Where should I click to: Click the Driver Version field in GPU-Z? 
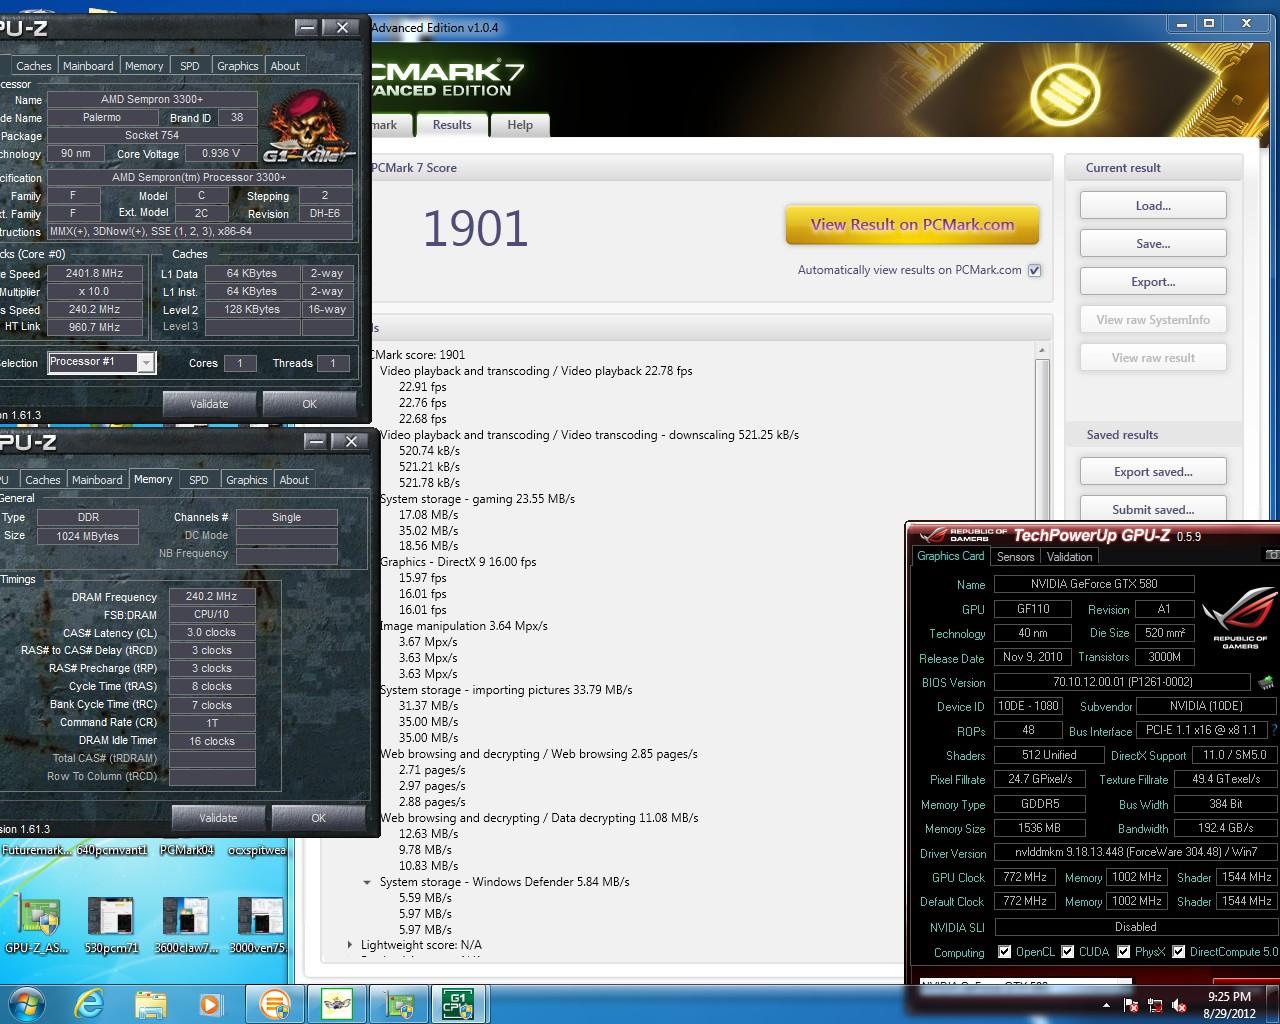coord(1135,853)
